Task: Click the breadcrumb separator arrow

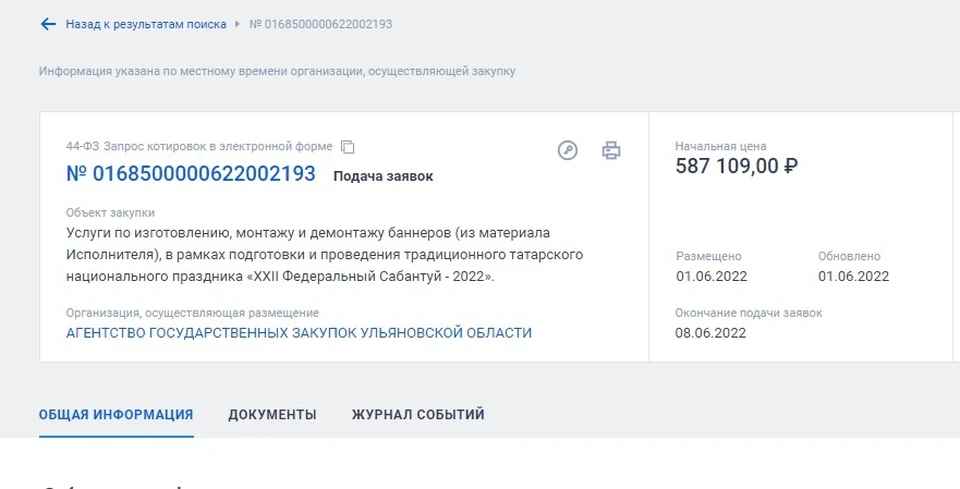Action: (238, 24)
